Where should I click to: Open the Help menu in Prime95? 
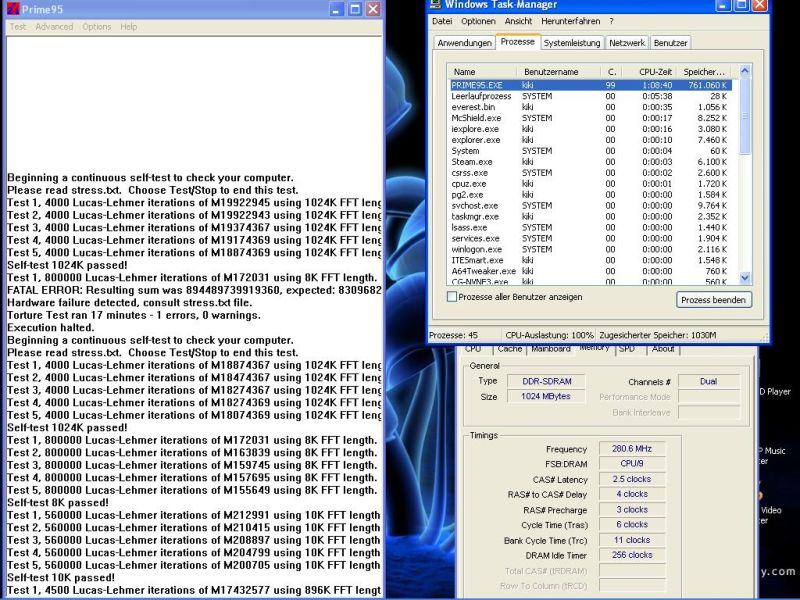[129, 27]
